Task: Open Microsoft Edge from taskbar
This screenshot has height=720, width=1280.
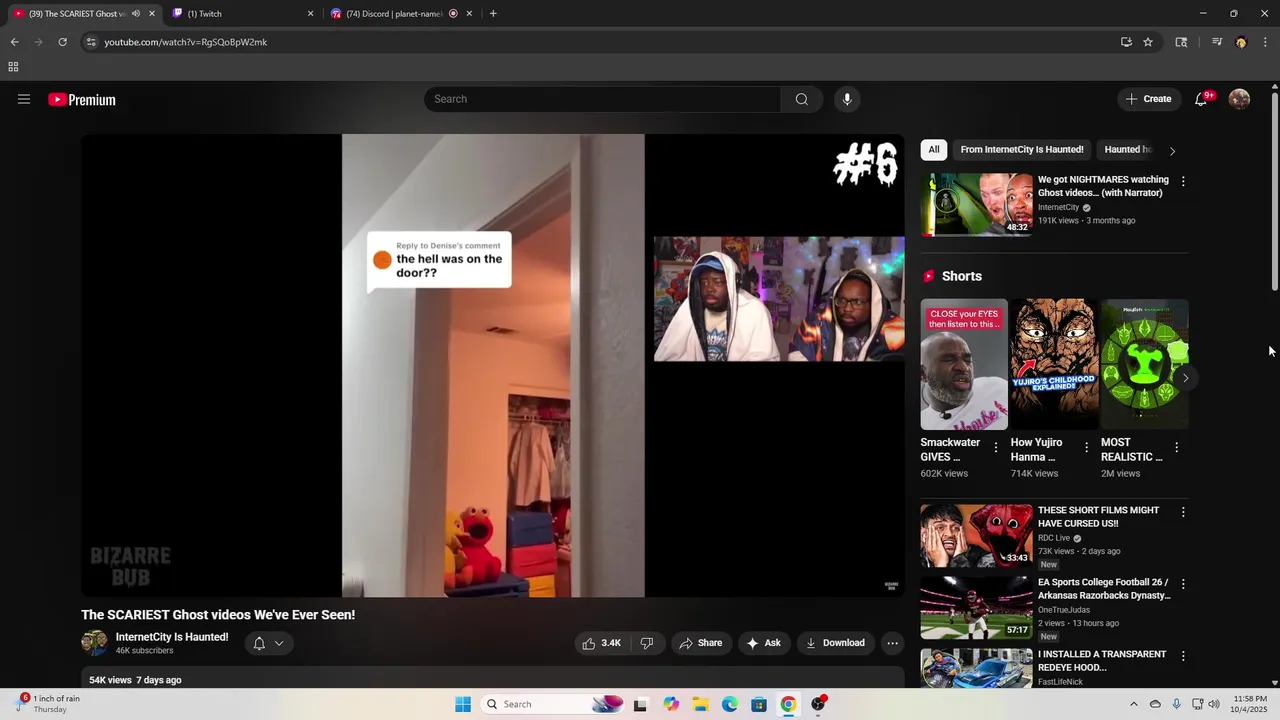Action: coord(730,704)
